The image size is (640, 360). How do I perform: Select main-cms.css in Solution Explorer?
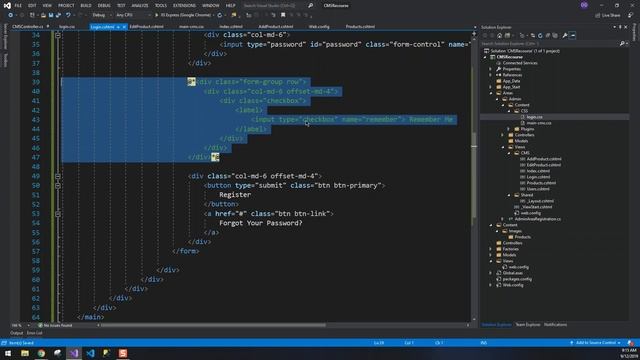coord(539,123)
